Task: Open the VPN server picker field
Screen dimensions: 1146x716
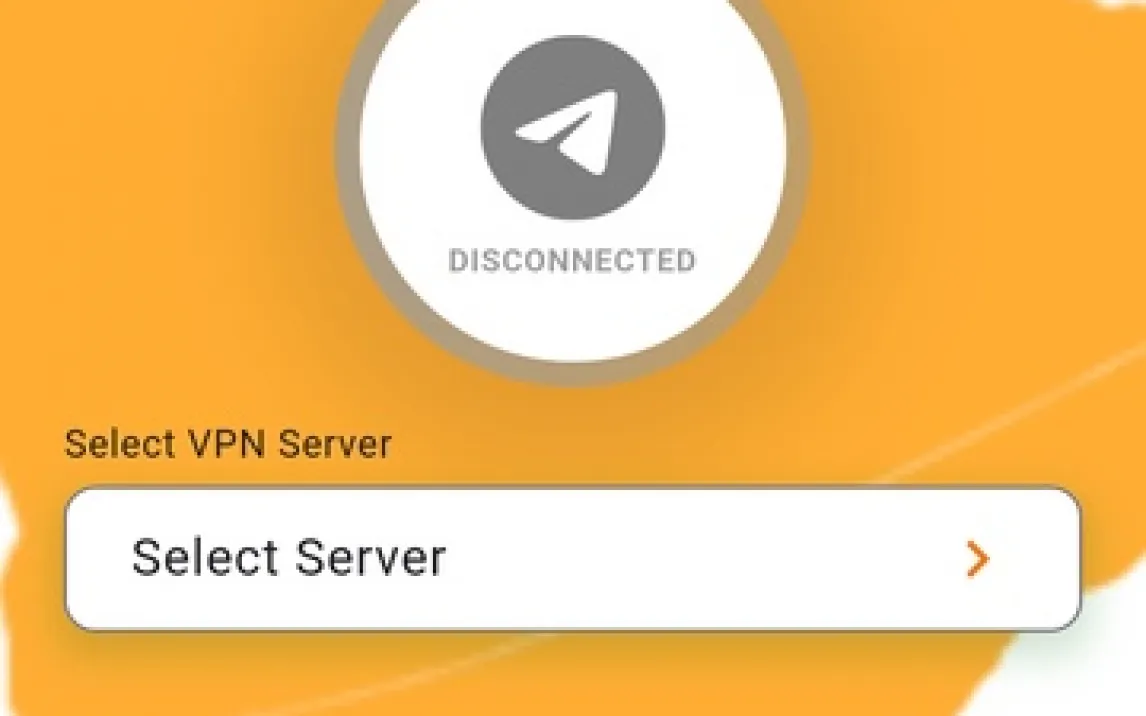Action: tap(573, 559)
